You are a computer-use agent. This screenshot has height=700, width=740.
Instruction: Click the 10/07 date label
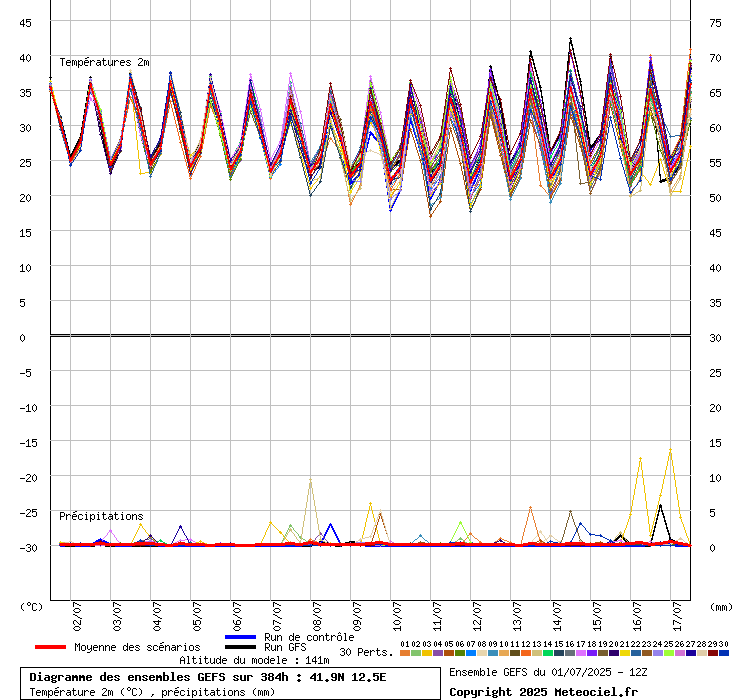tap(397, 616)
